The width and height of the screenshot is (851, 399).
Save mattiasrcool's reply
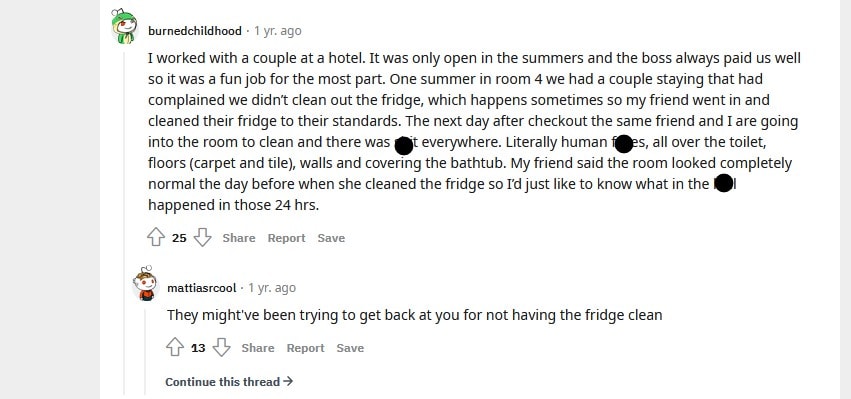[x=350, y=348]
